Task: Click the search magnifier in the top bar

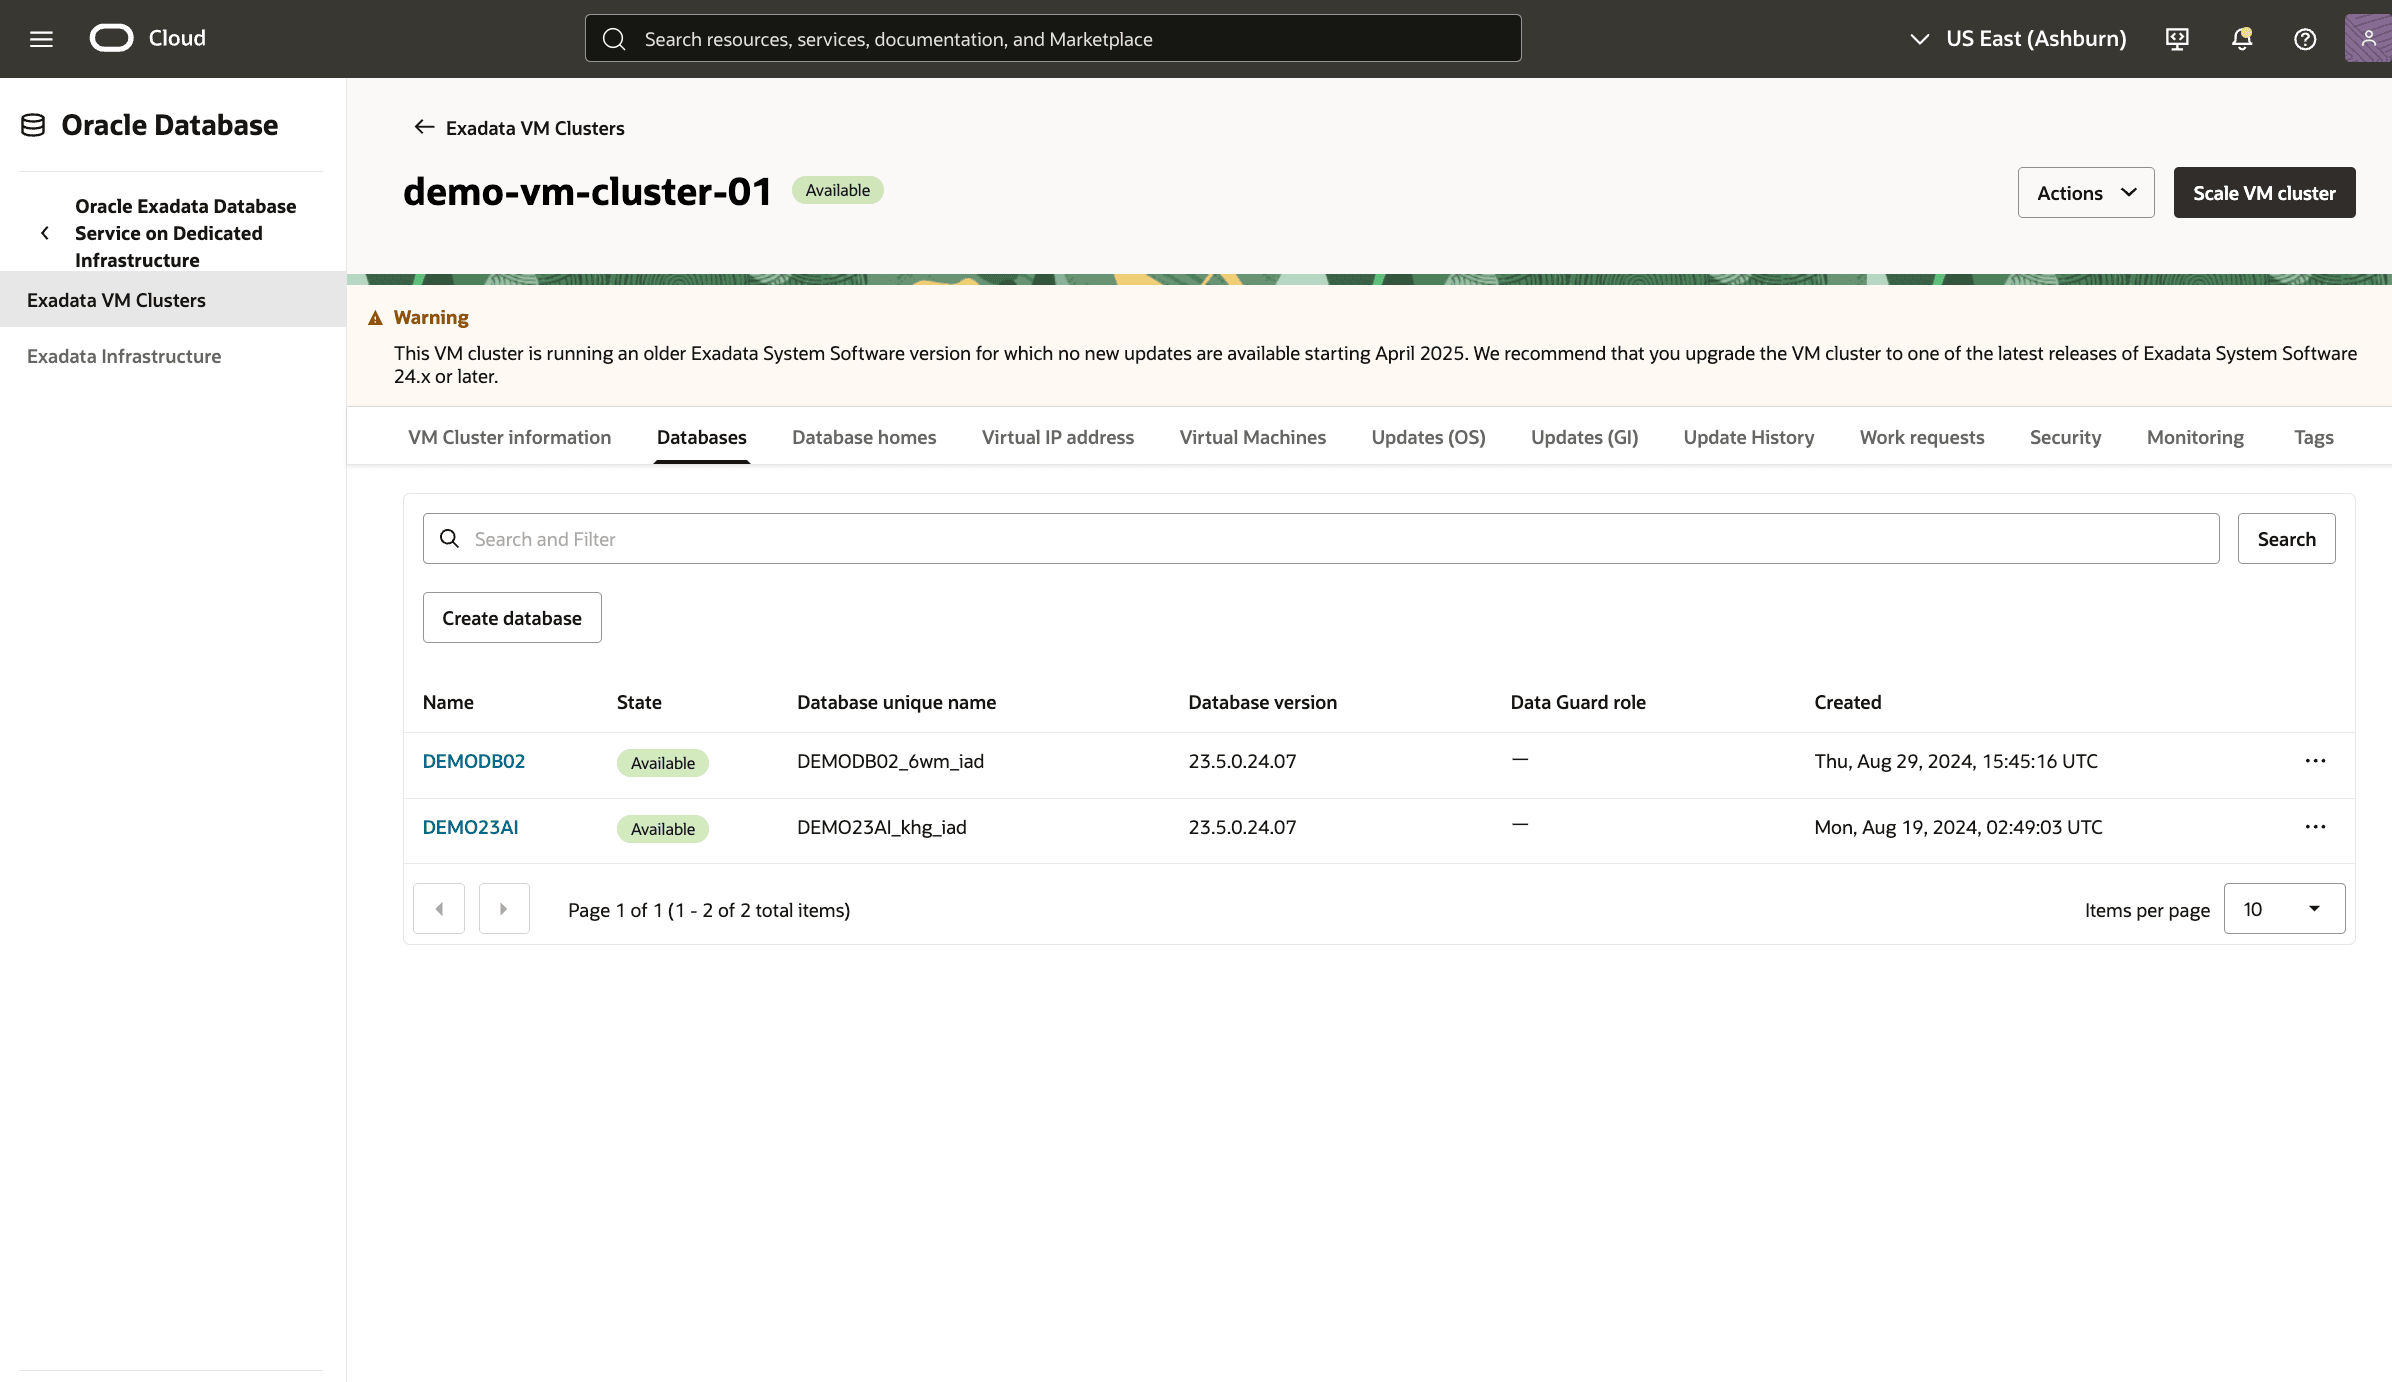Action: coord(614,38)
